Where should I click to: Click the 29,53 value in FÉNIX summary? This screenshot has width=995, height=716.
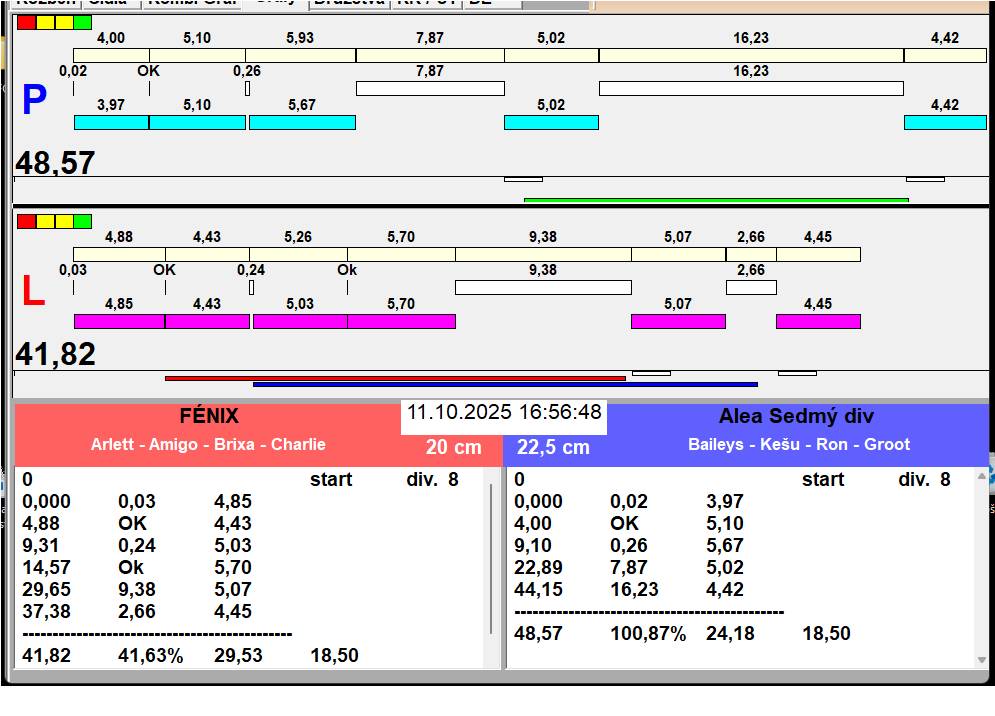[x=238, y=656]
